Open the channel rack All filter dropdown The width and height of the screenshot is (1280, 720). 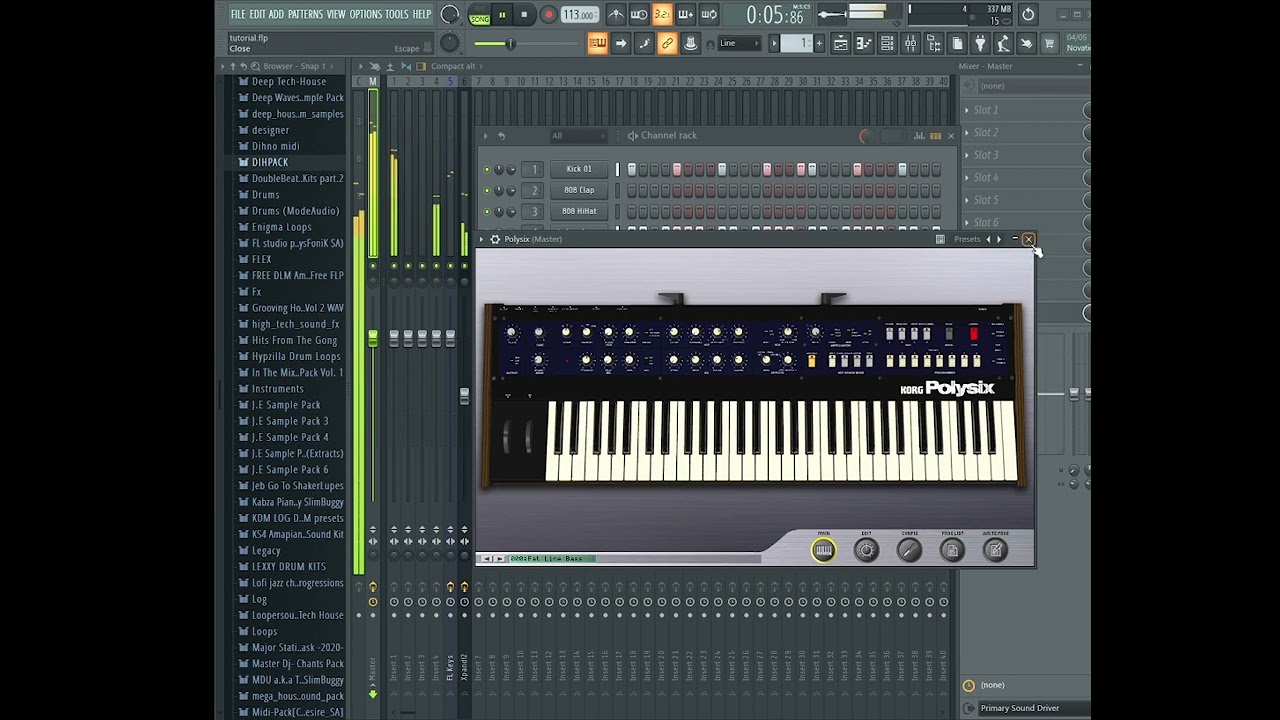click(577, 136)
